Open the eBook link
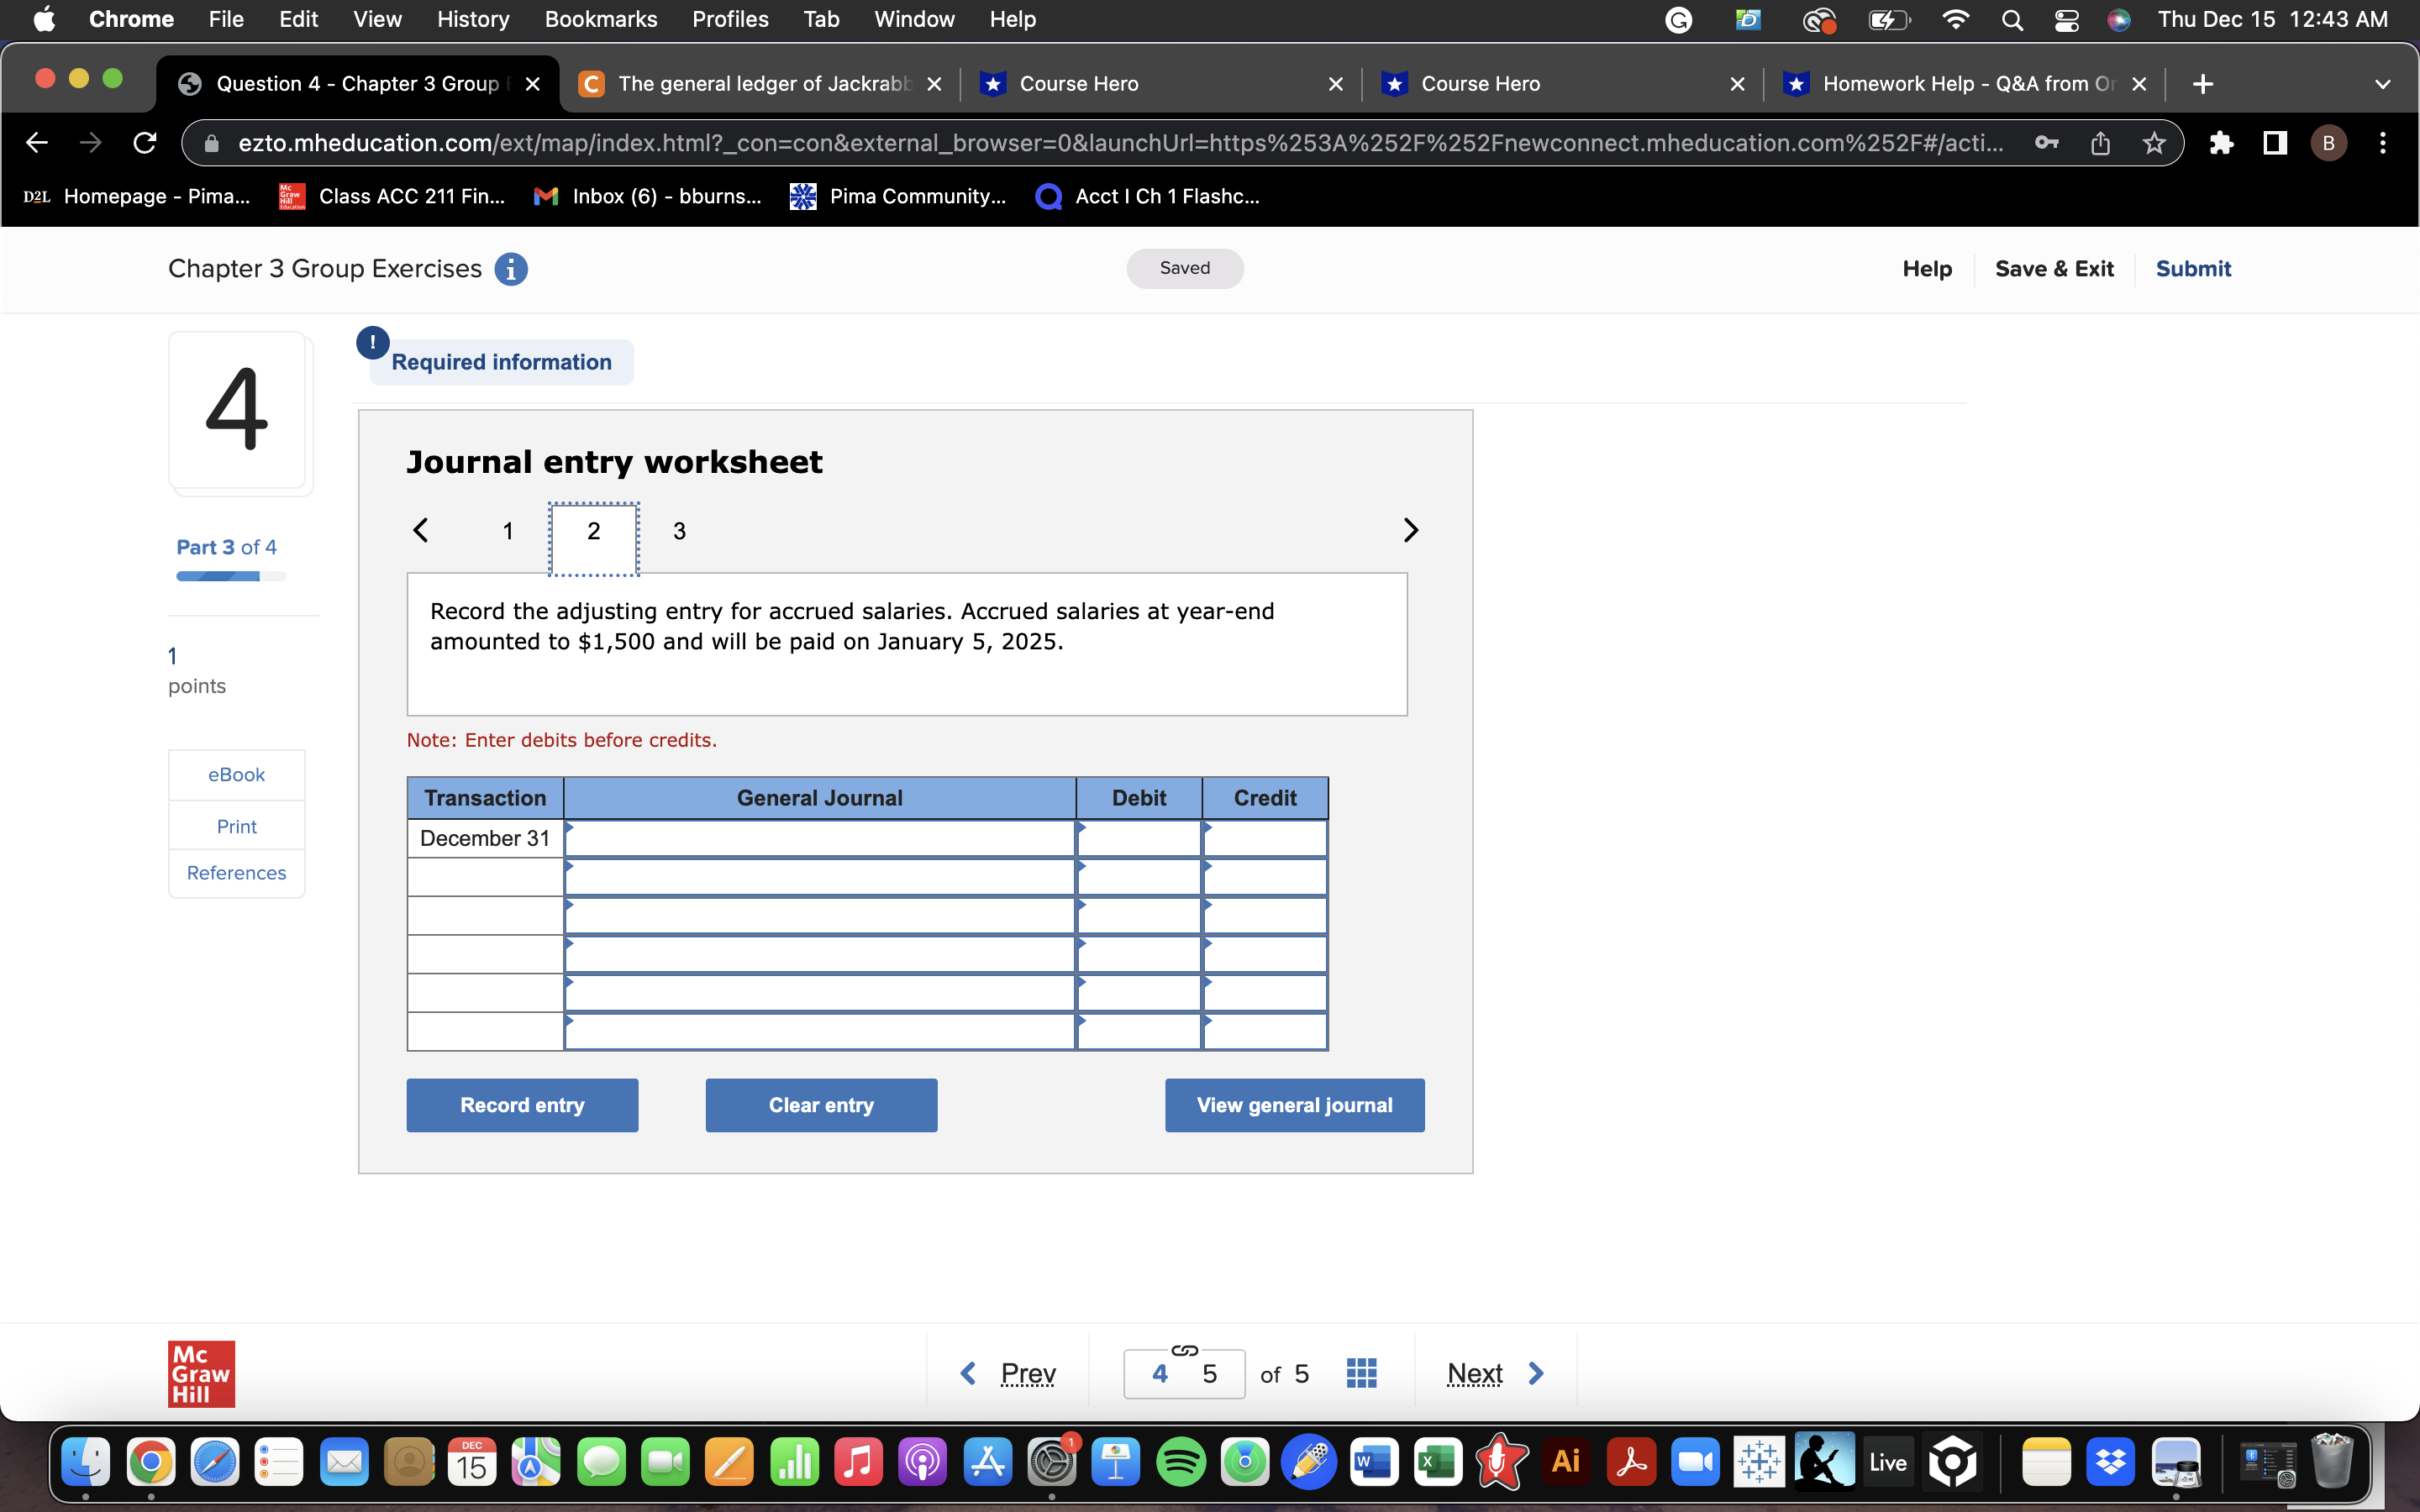This screenshot has width=2420, height=1512. [236, 775]
